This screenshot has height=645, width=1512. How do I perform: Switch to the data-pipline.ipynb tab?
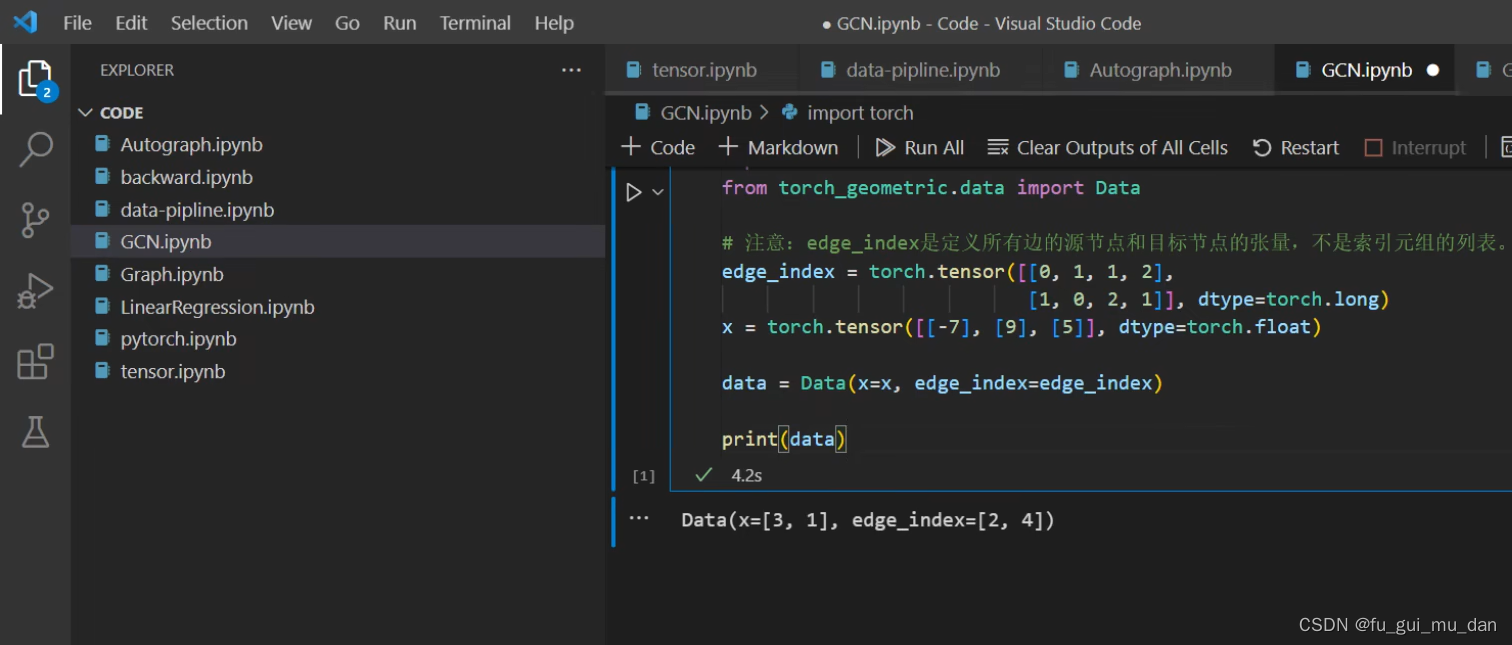click(920, 70)
